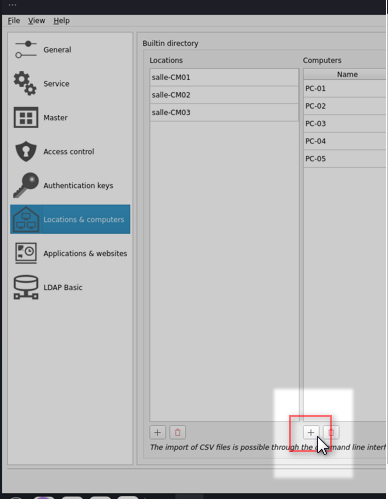Viewport: 388px width, 499px height.
Task: Click the Locations & computers label
Action: point(84,219)
